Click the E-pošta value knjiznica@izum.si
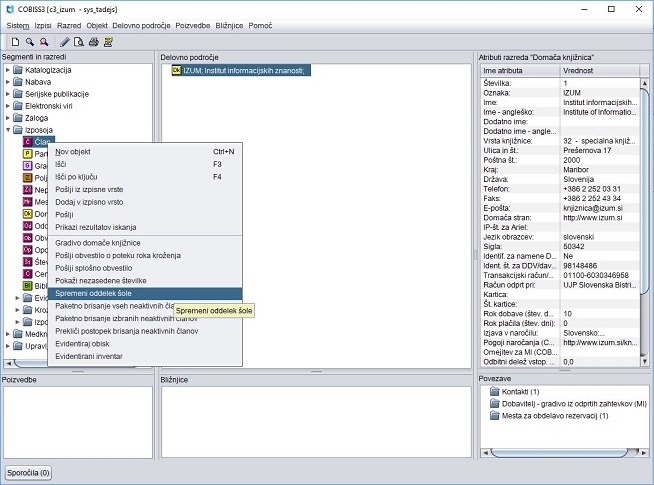The width and height of the screenshot is (654, 485). point(593,208)
